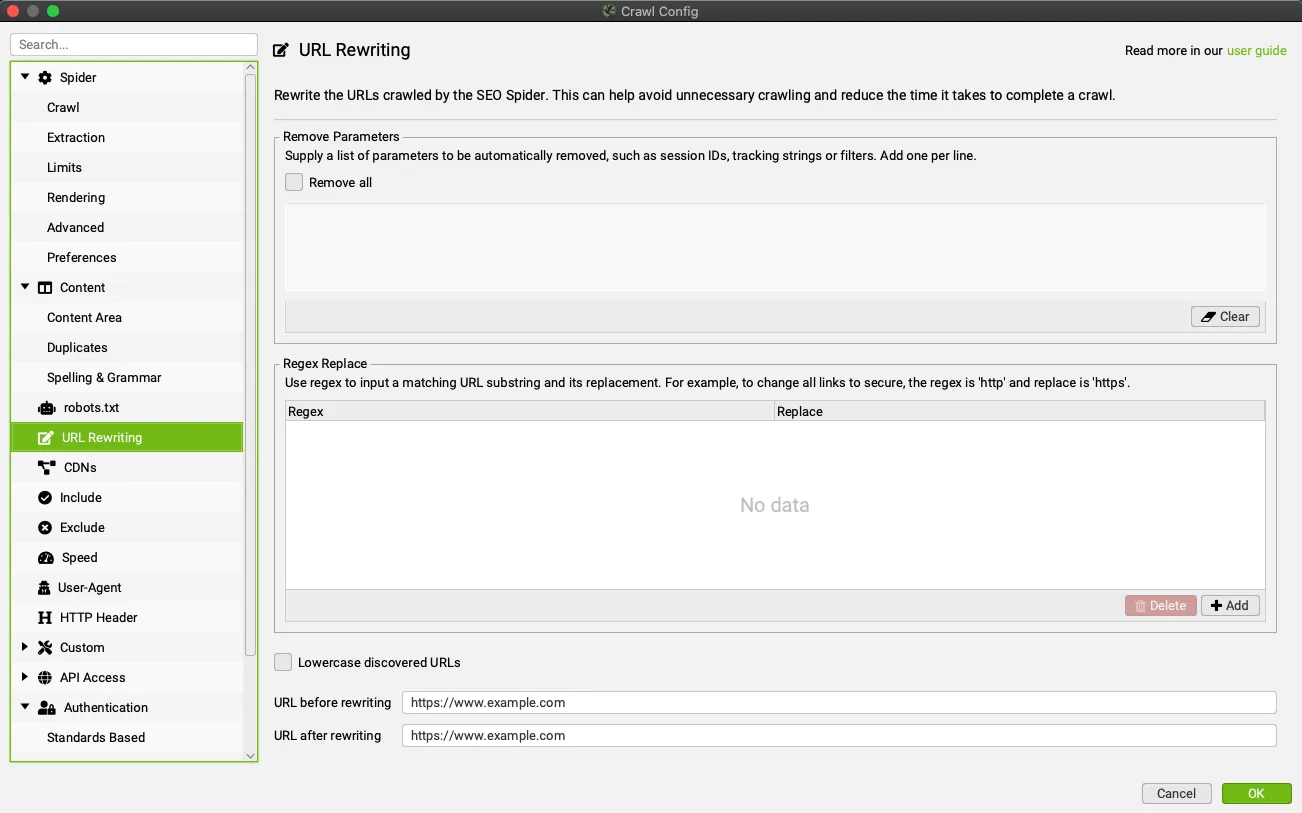
Task: Go to the Rendering settings page
Action: pos(76,198)
